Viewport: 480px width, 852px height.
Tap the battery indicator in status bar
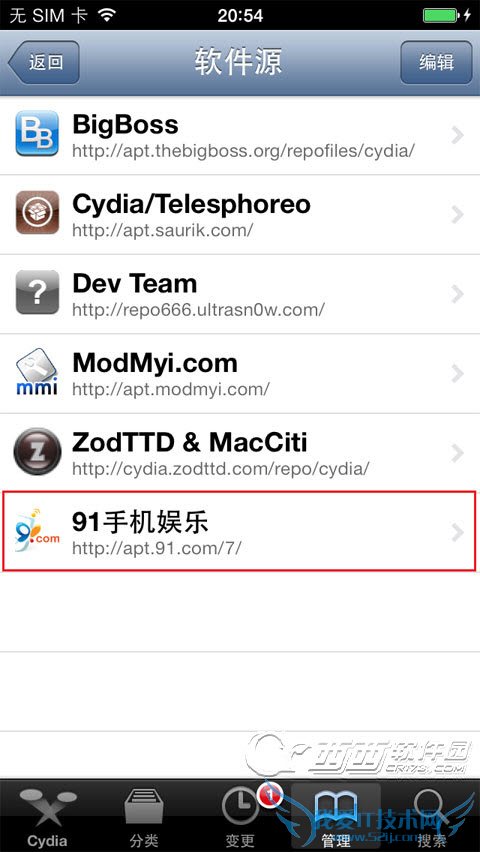pyautogui.click(x=441, y=15)
